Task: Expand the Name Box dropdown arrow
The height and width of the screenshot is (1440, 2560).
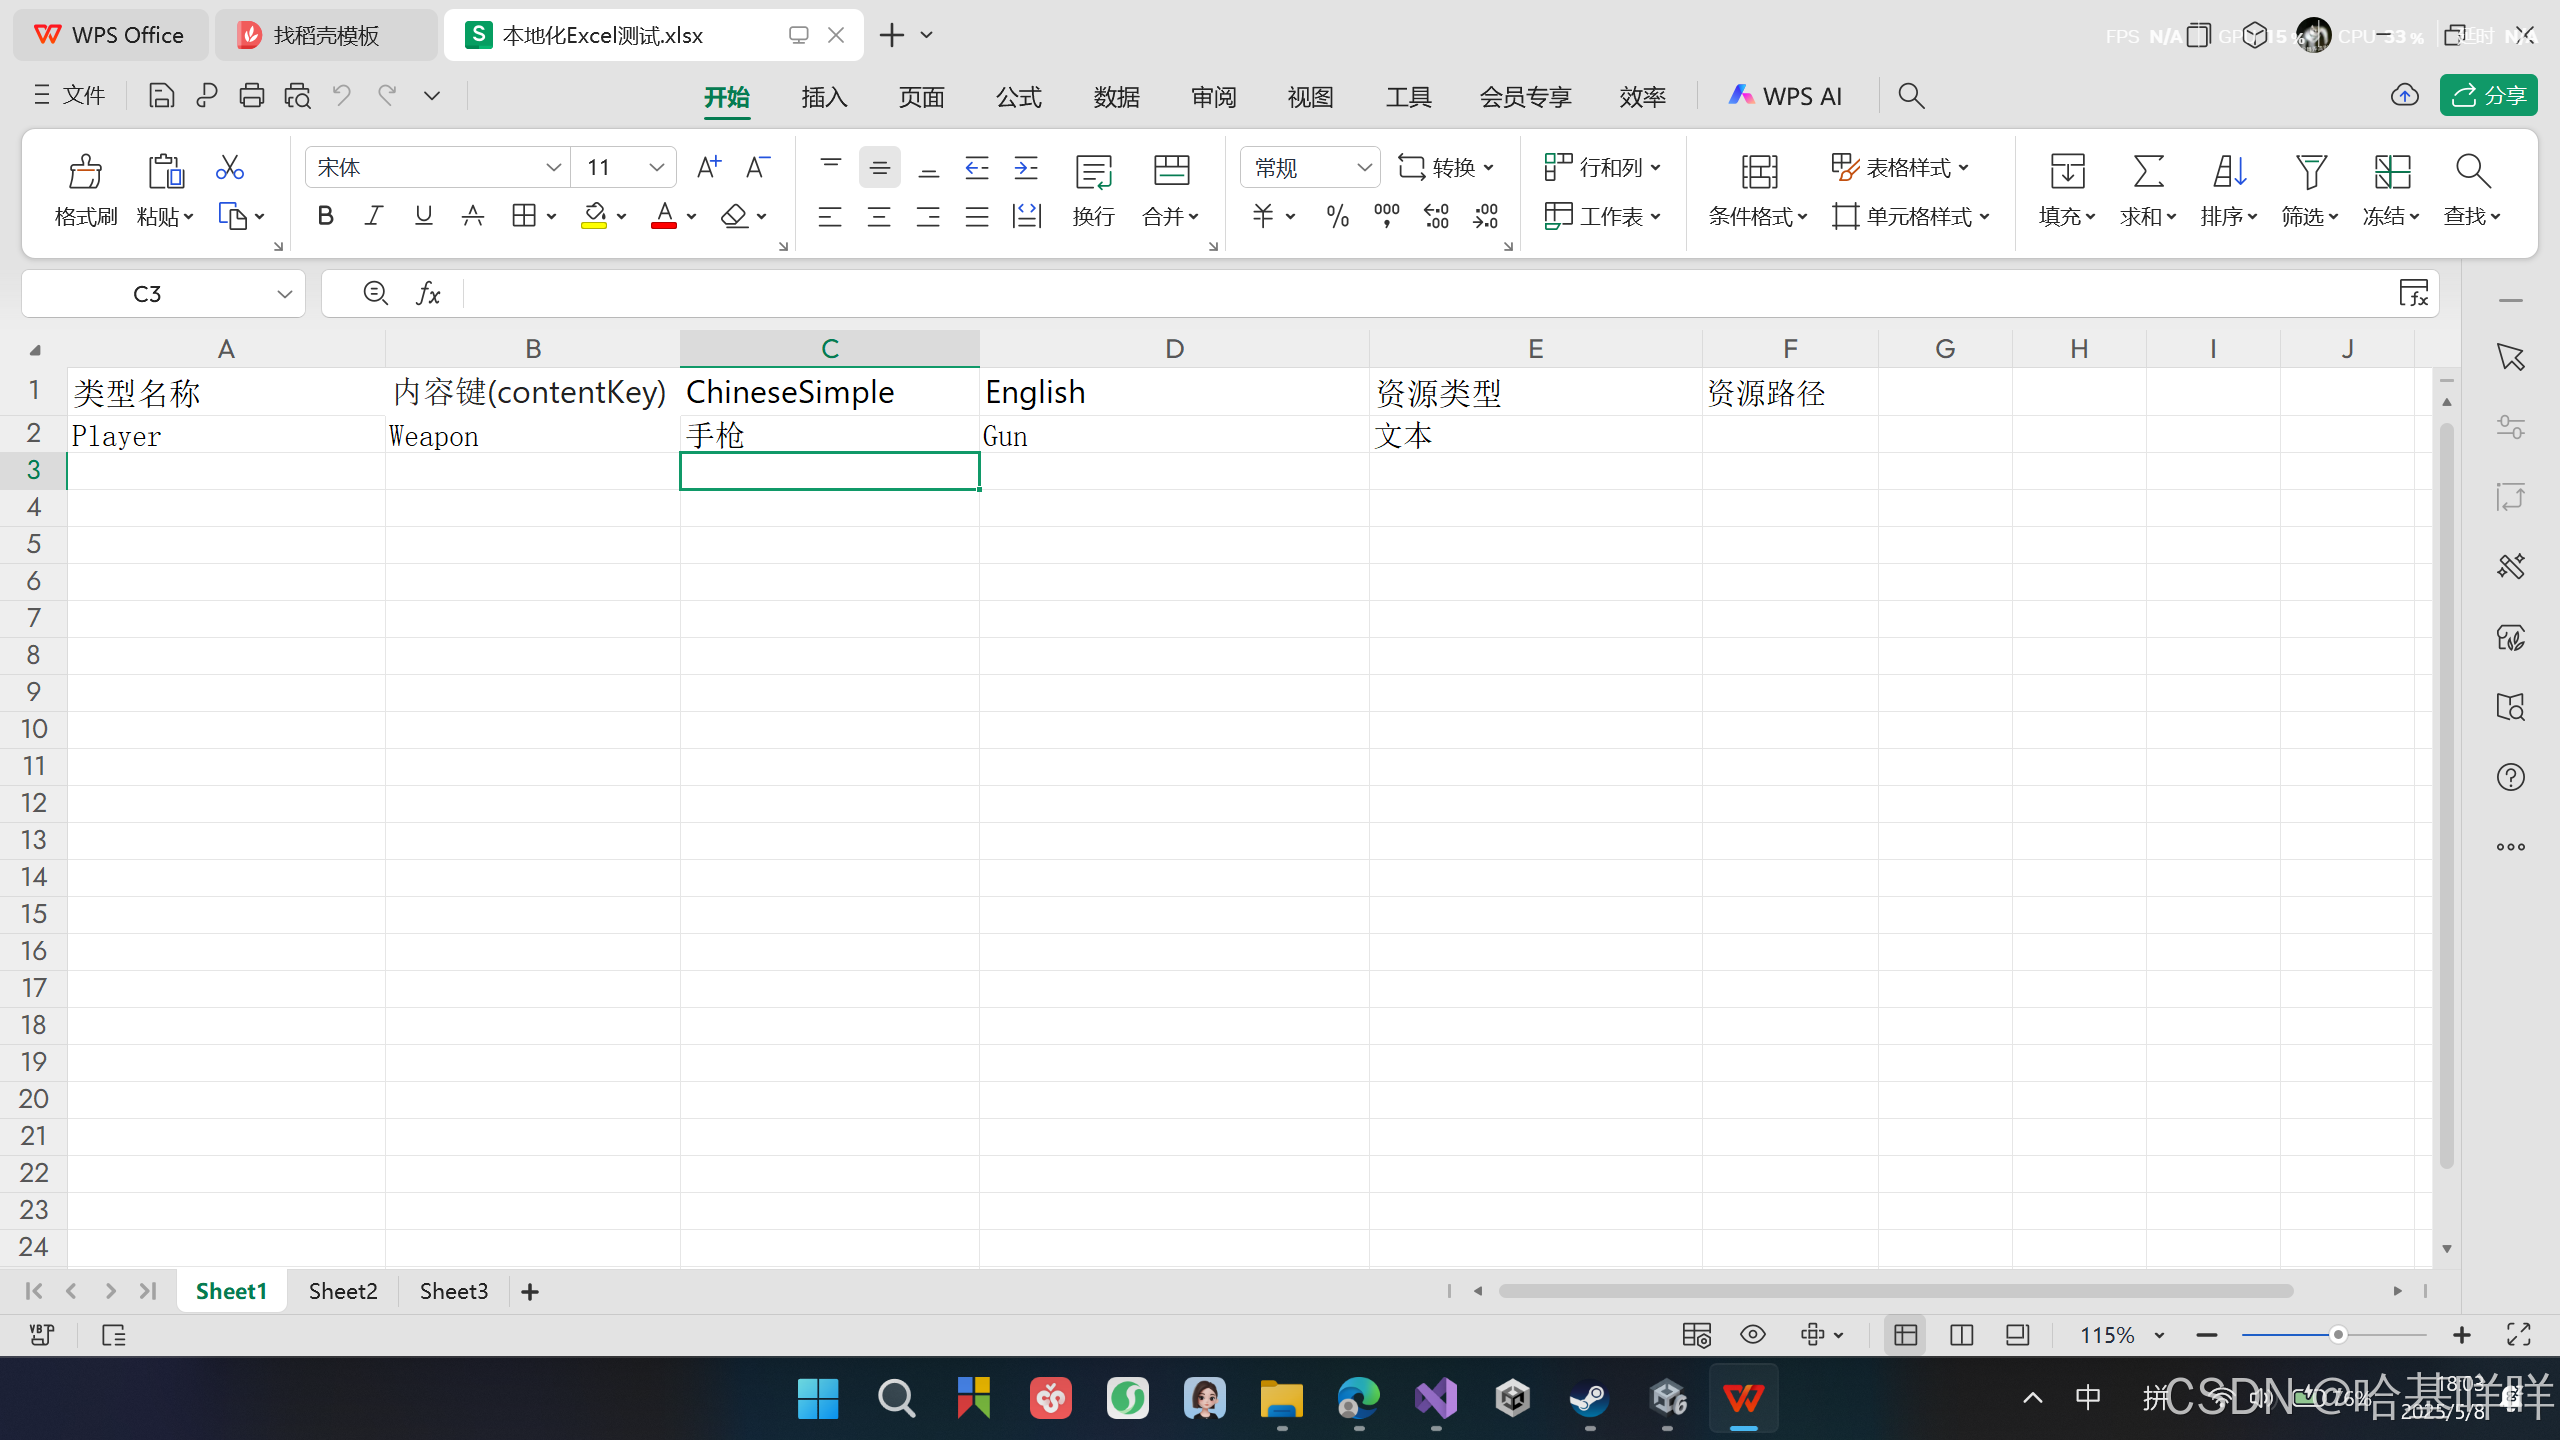Action: [284, 294]
